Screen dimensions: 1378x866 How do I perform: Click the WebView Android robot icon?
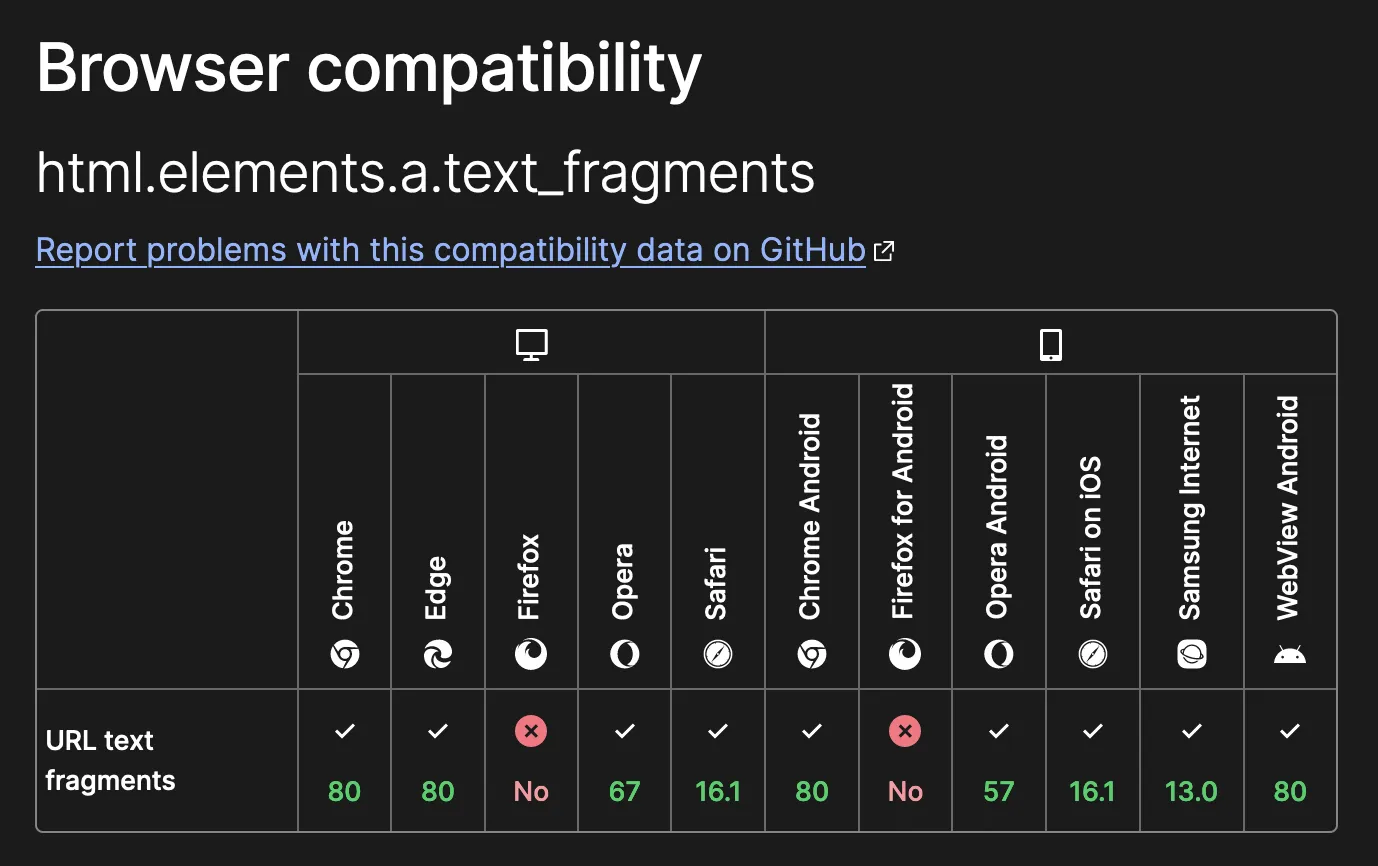coord(1290,655)
